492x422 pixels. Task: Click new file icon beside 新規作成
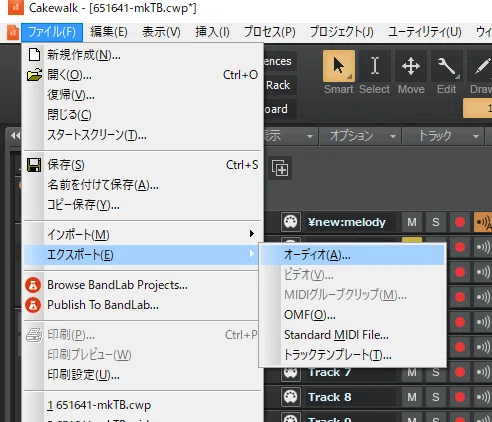[x=34, y=55]
